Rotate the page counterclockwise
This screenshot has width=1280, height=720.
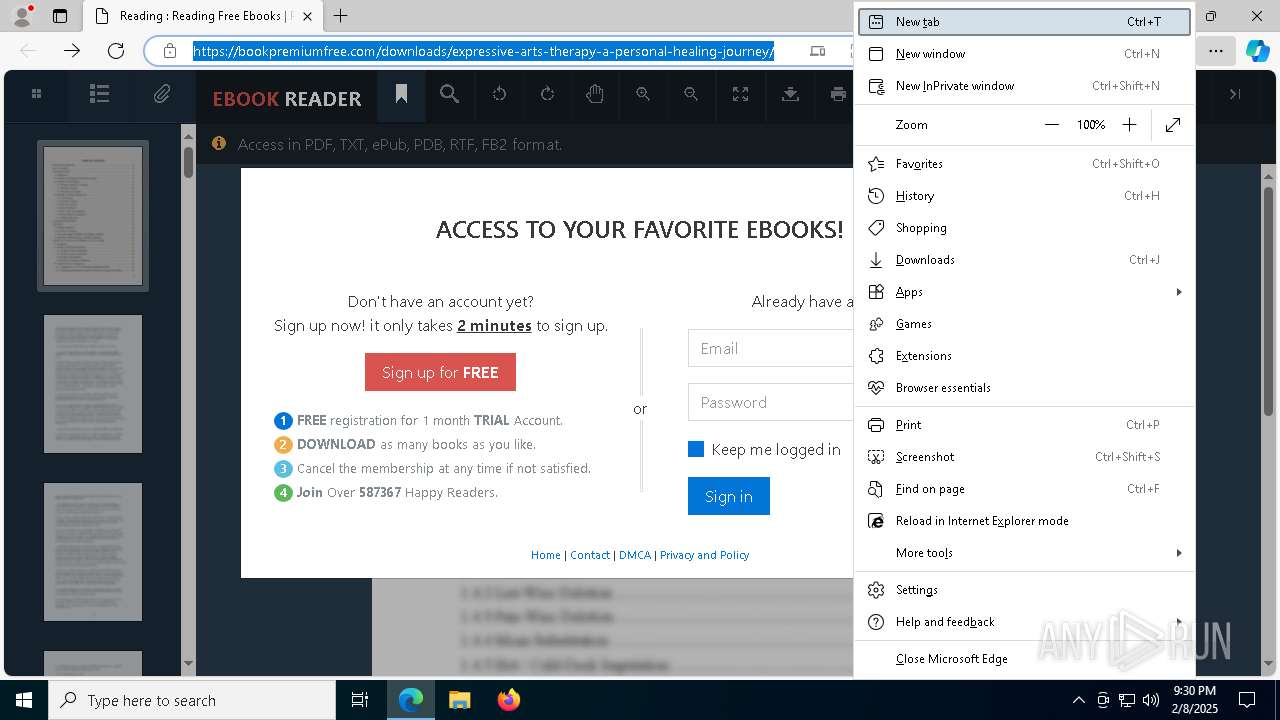499,94
